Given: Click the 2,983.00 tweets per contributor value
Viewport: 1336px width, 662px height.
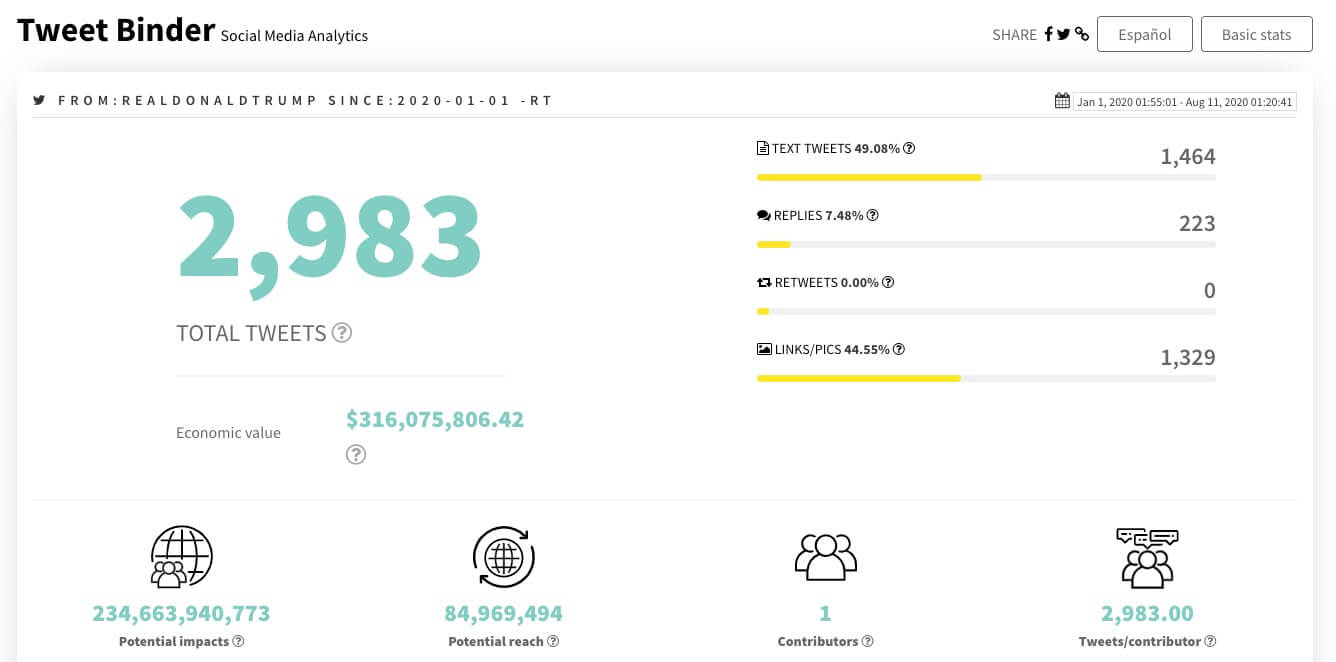Looking at the screenshot, I should [1148, 613].
